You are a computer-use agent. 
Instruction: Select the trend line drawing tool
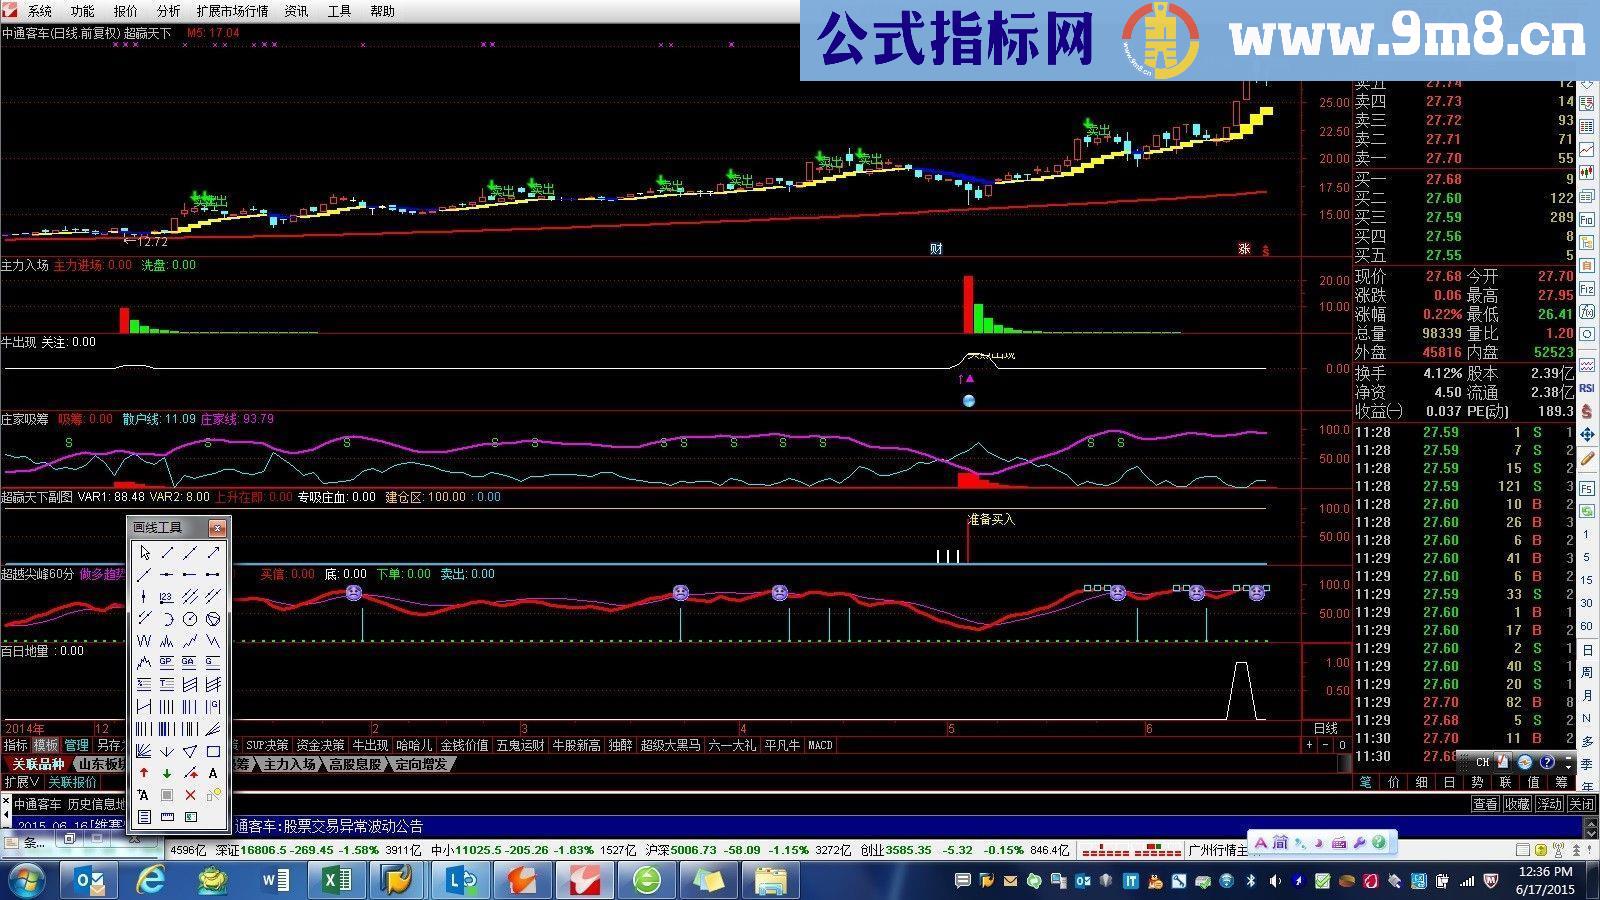click(x=167, y=553)
